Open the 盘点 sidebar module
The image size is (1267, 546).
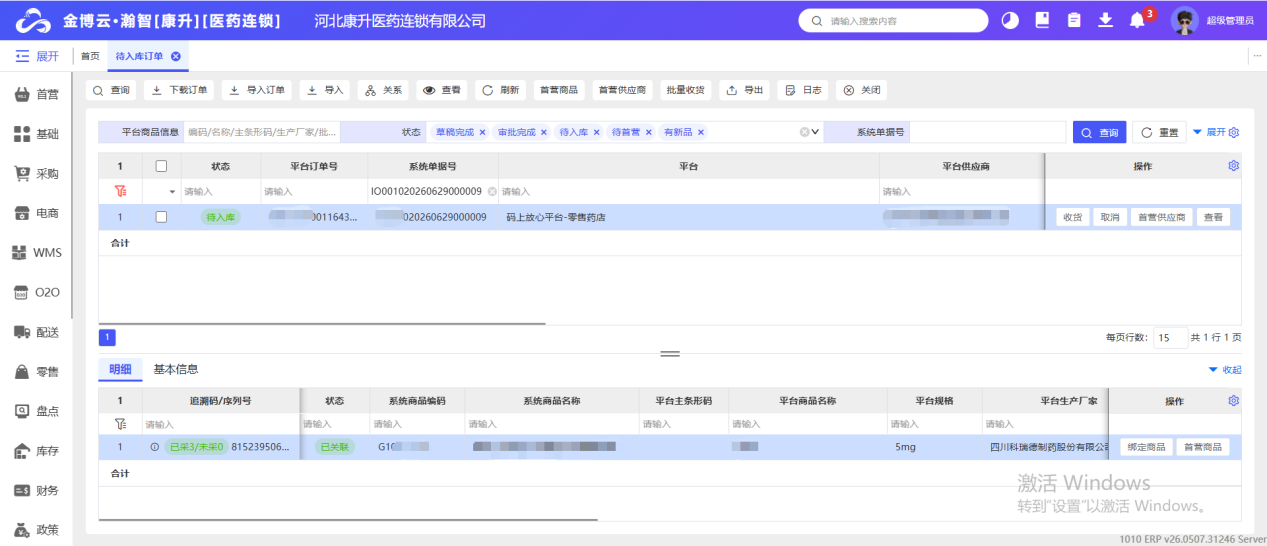click(x=36, y=411)
